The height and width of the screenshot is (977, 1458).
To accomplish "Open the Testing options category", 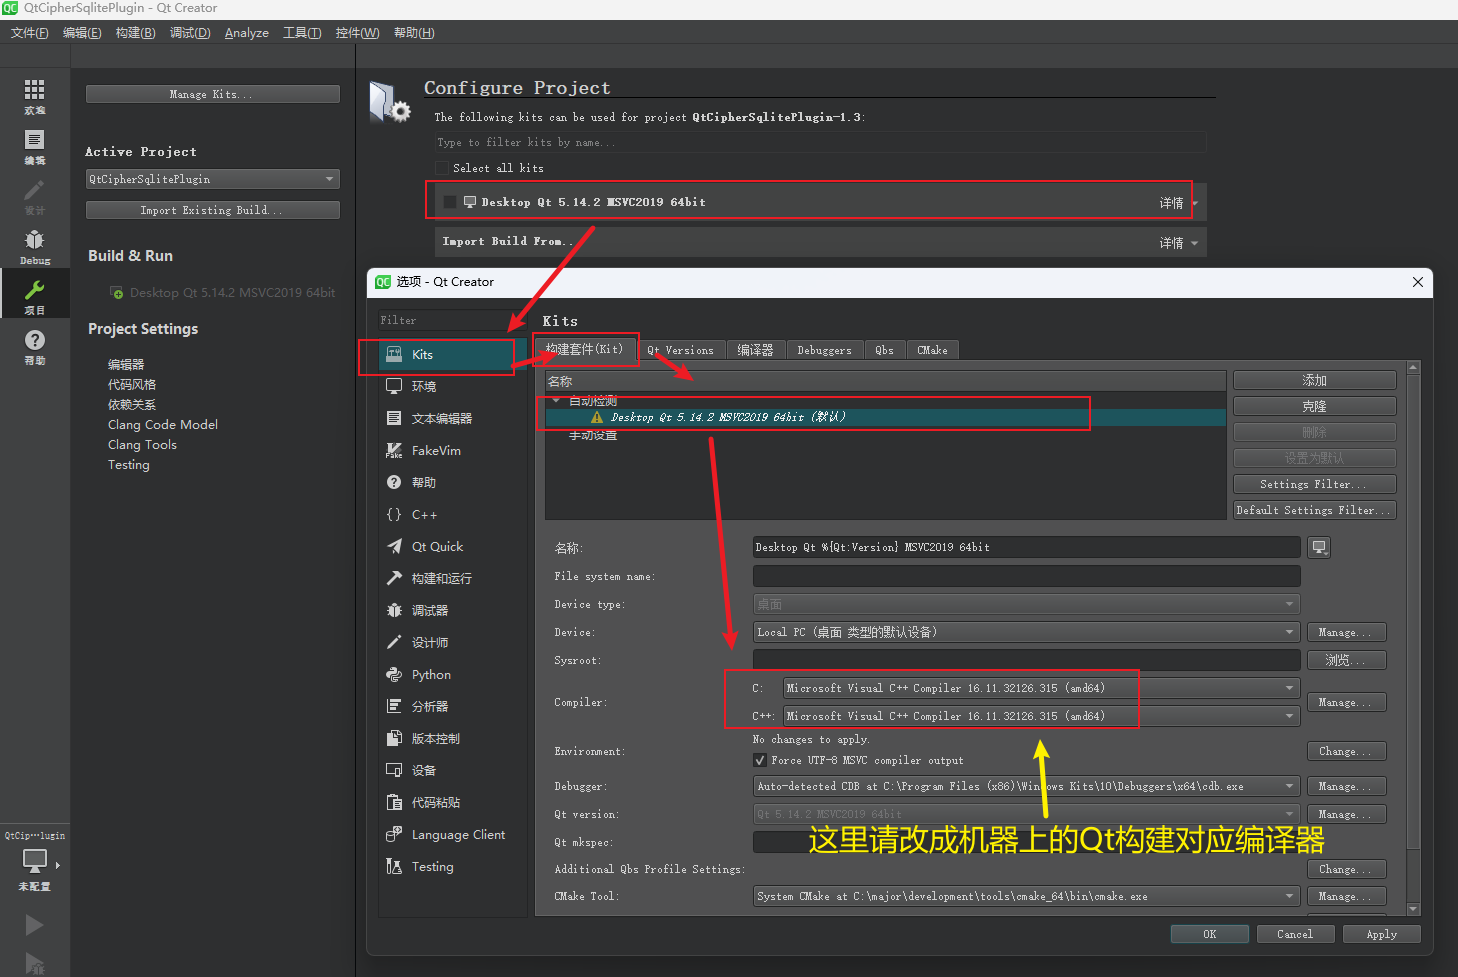I will 453,867.
